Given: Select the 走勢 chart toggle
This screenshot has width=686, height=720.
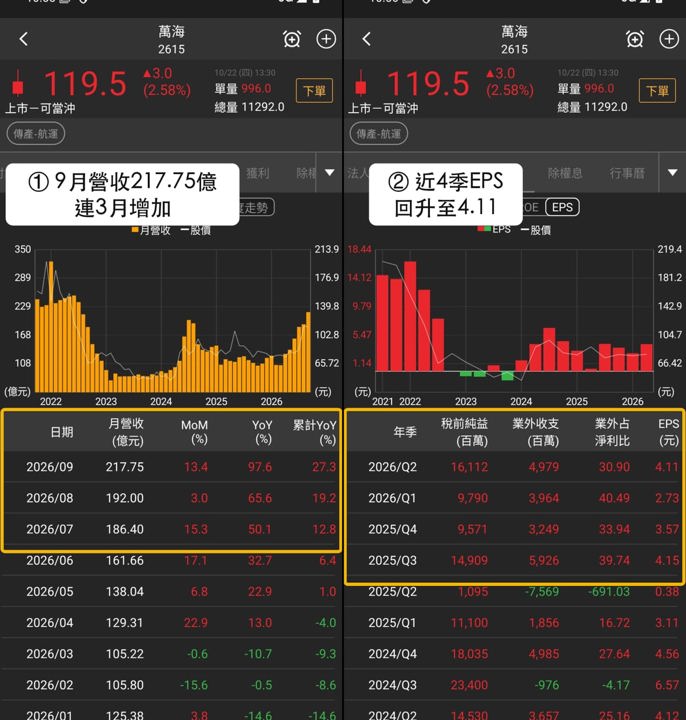Looking at the screenshot, I should [x=256, y=207].
